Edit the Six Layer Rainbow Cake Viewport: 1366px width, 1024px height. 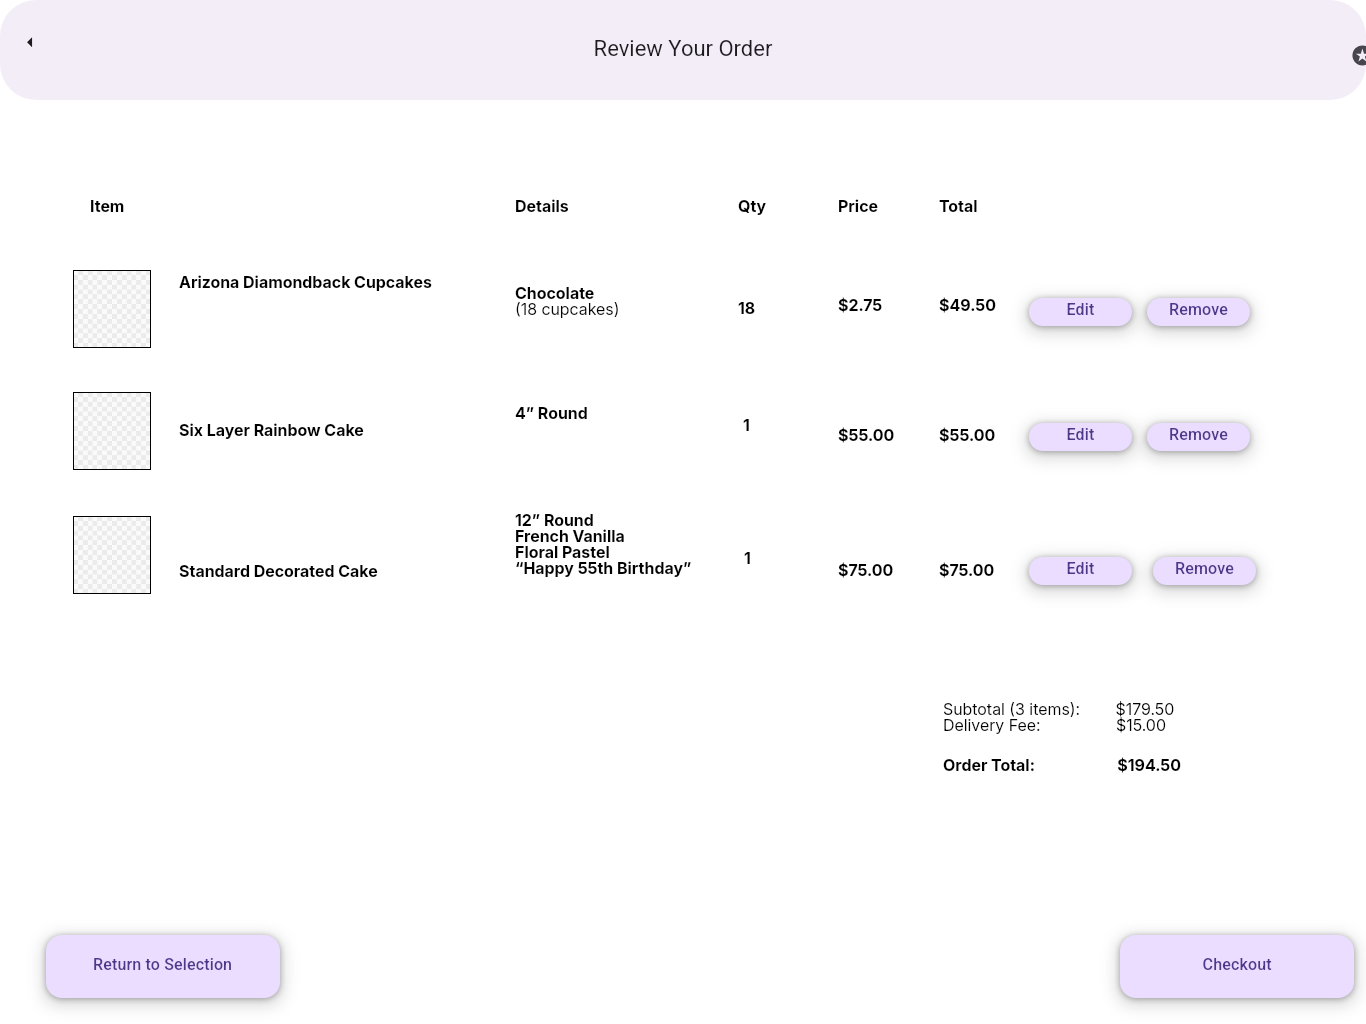1080,435
